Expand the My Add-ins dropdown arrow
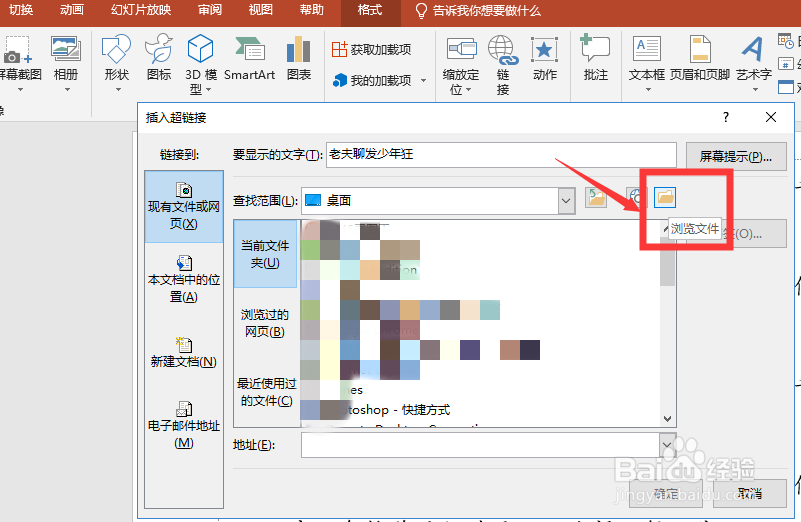Screen dimensions: 801x522 423,81
